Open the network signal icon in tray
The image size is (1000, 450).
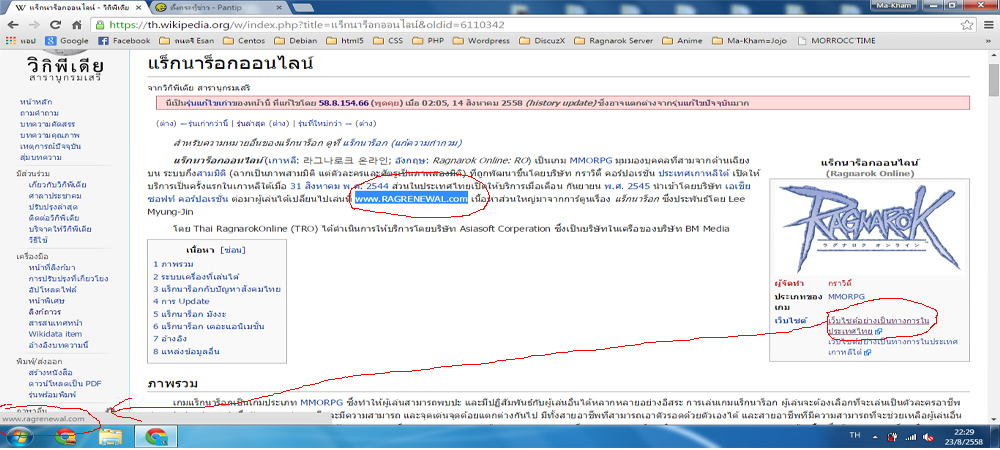(911, 437)
